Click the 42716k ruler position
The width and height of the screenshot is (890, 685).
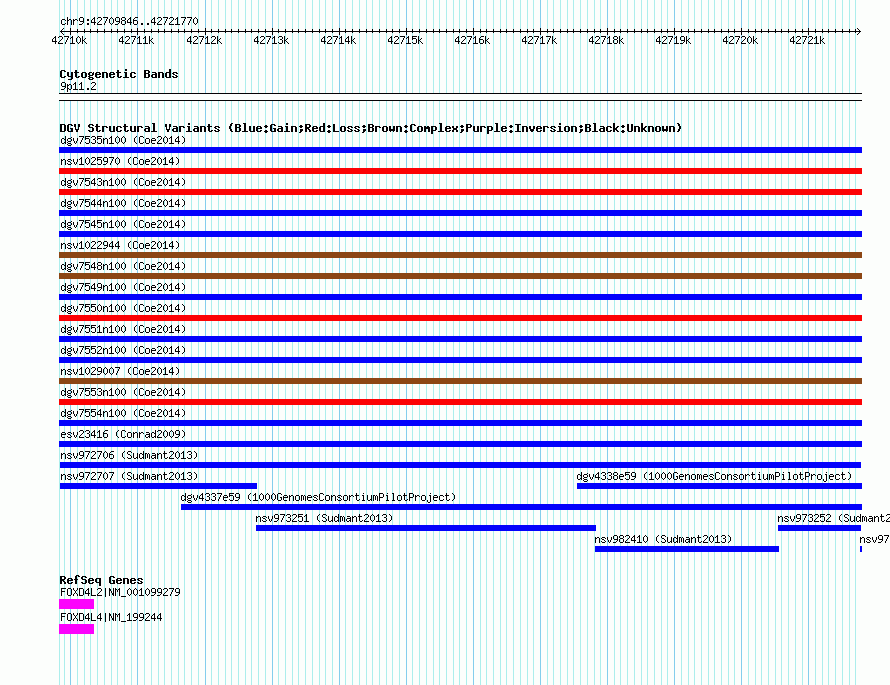(x=472, y=40)
